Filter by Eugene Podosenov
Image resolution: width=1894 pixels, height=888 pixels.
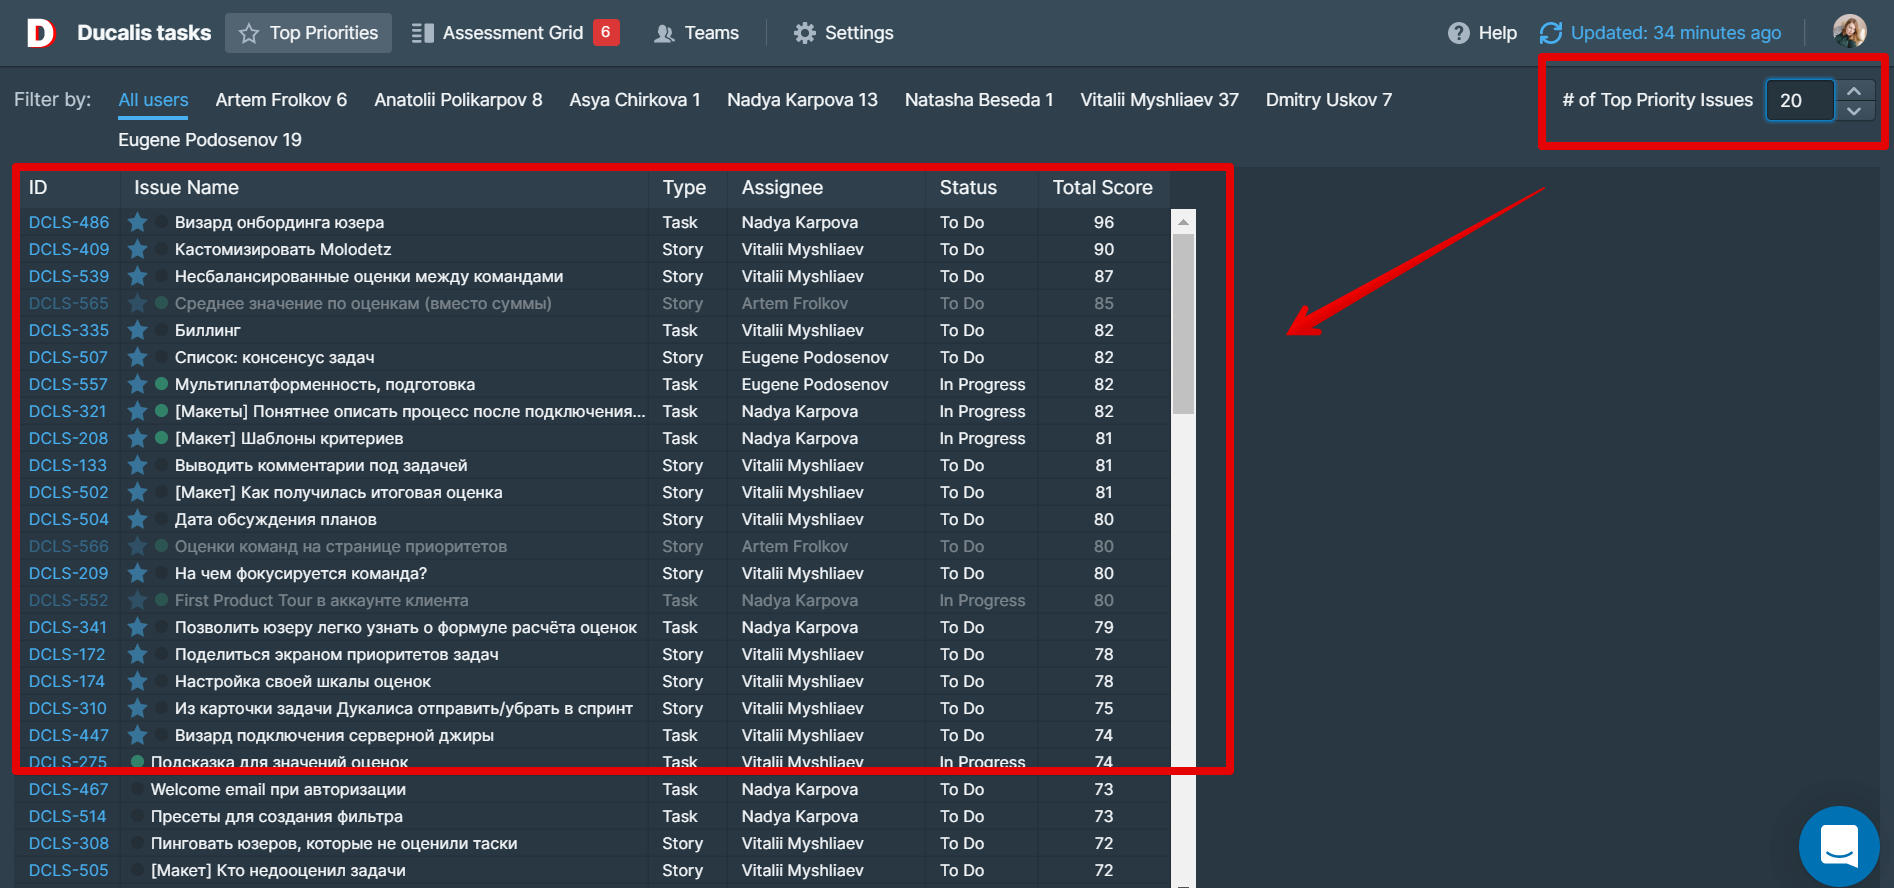pyautogui.click(x=210, y=140)
